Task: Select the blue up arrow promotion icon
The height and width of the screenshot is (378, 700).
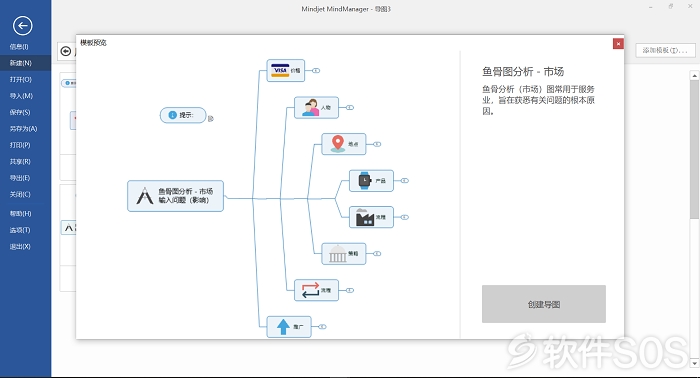Action: click(x=283, y=327)
